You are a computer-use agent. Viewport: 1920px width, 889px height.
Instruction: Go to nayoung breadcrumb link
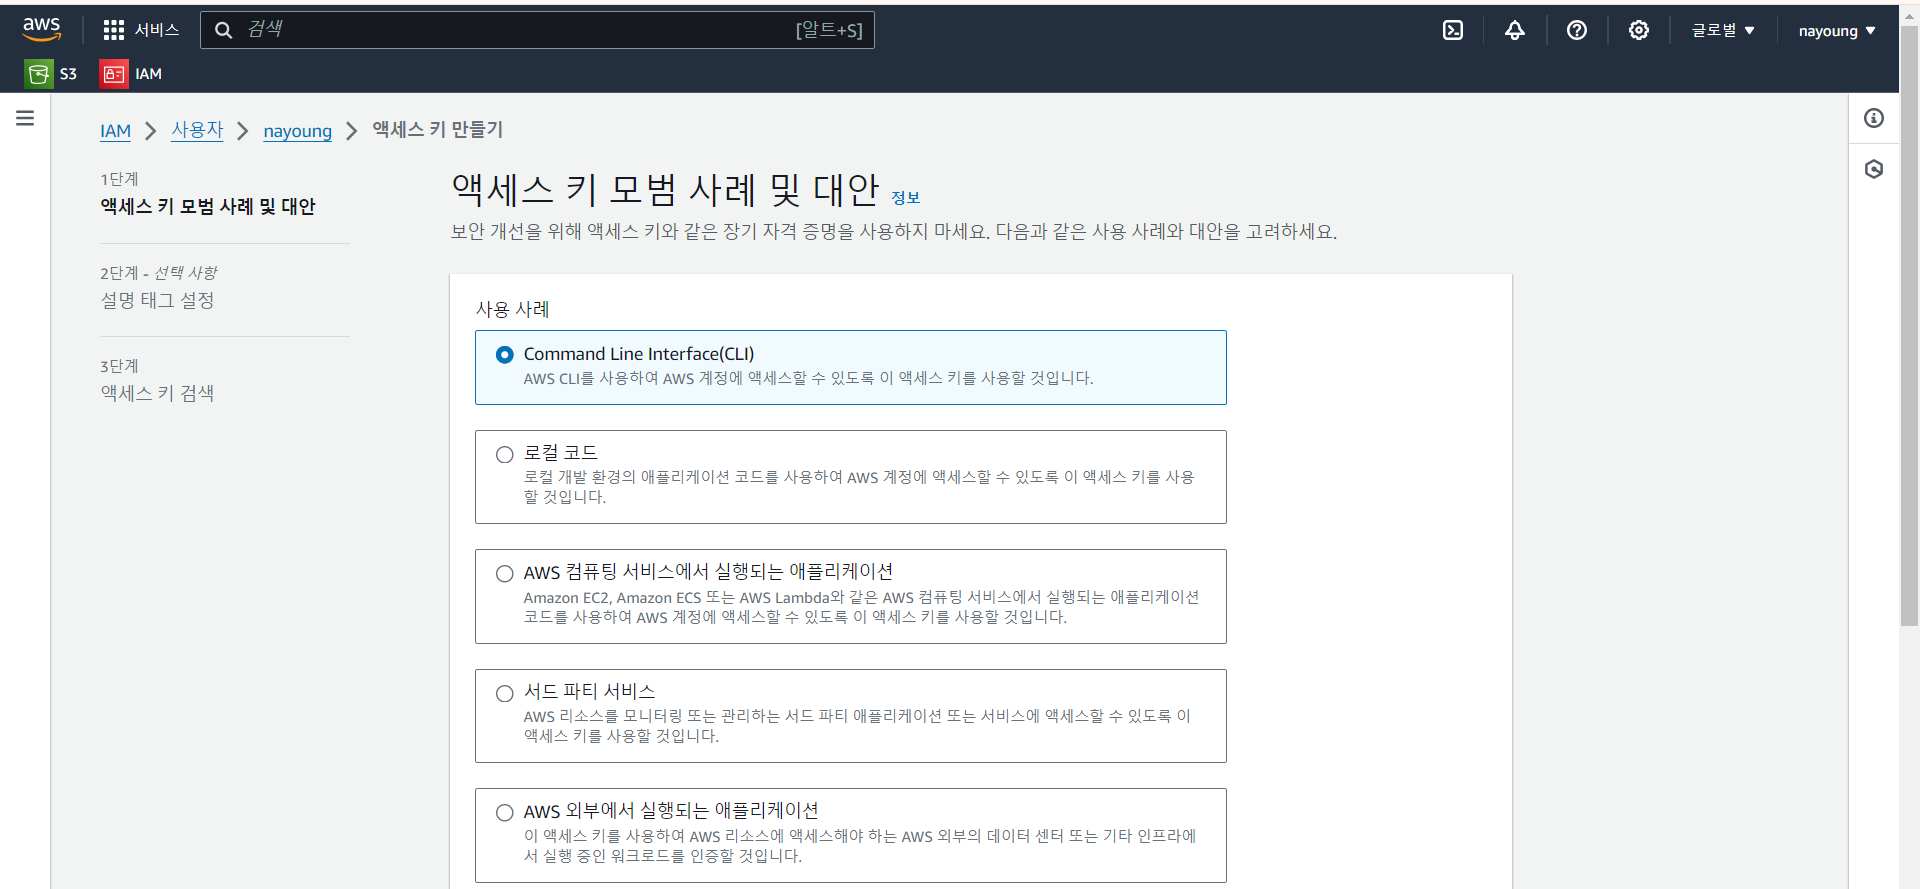tap(297, 131)
